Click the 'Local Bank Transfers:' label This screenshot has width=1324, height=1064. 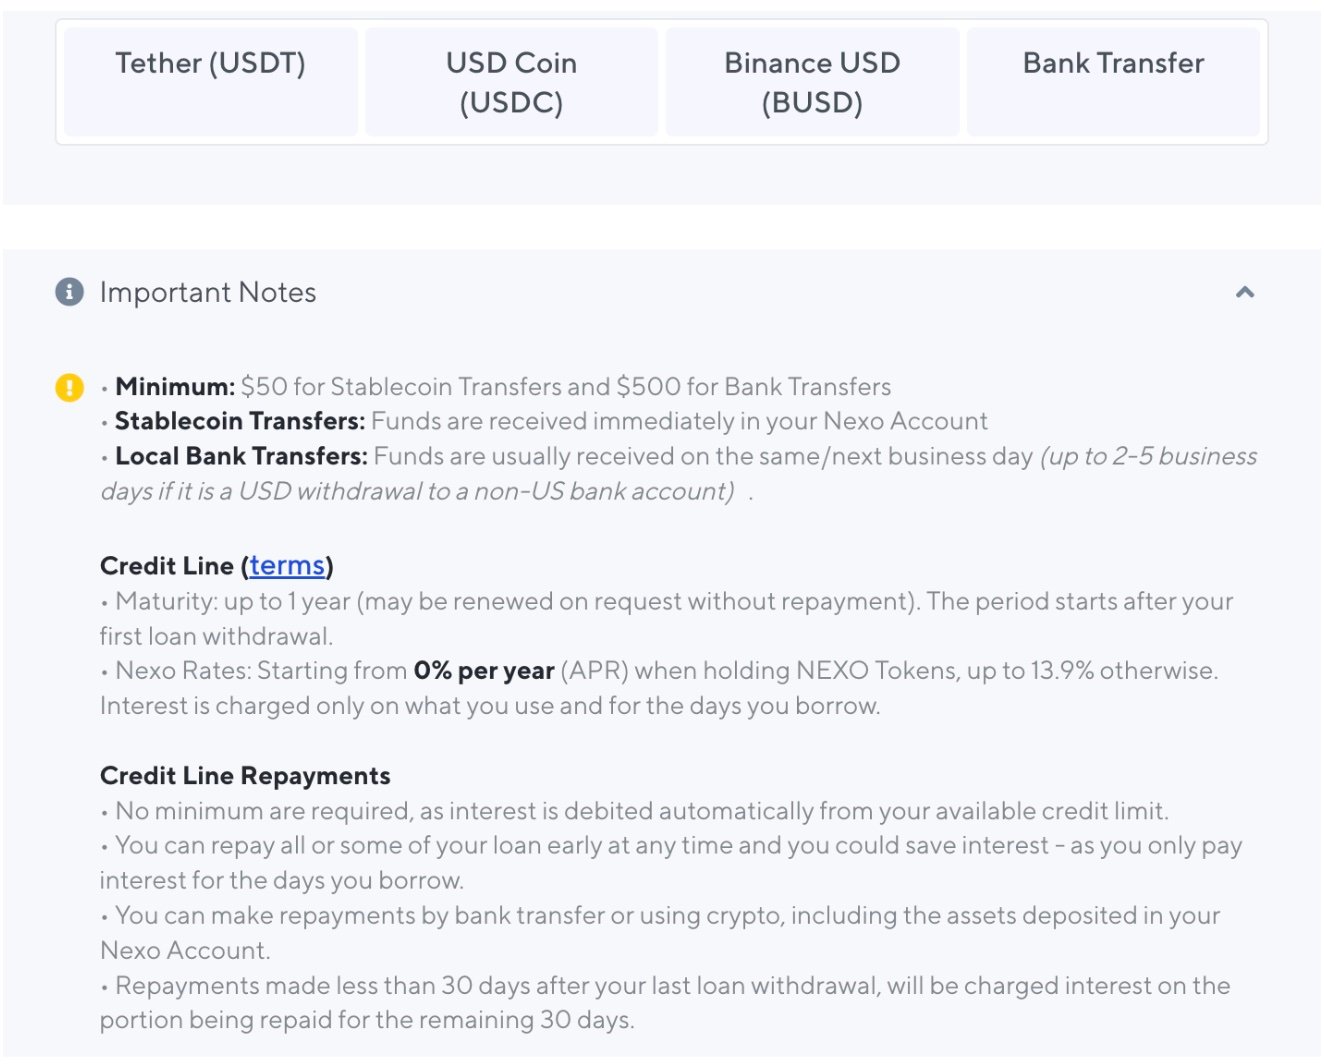tap(241, 456)
